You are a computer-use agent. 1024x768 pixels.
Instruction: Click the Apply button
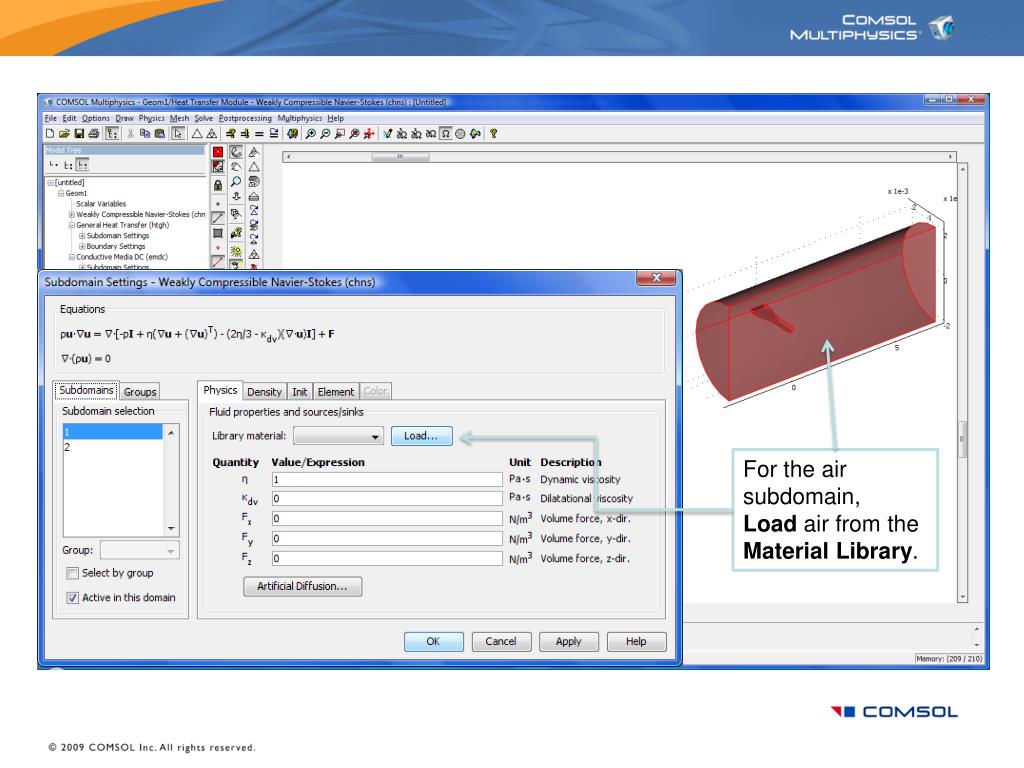[569, 641]
